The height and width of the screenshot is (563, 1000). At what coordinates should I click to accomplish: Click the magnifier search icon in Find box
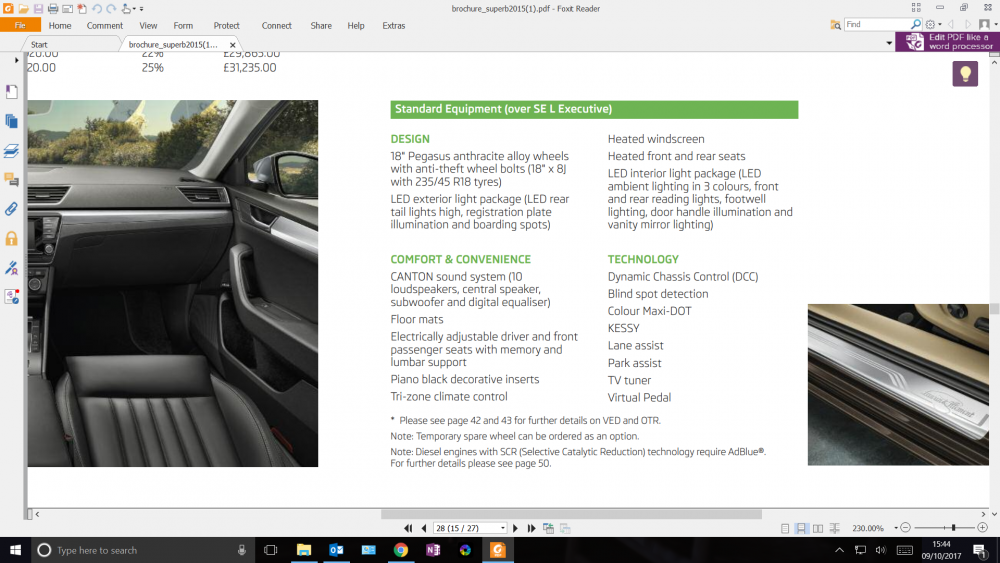click(x=916, y=24)
